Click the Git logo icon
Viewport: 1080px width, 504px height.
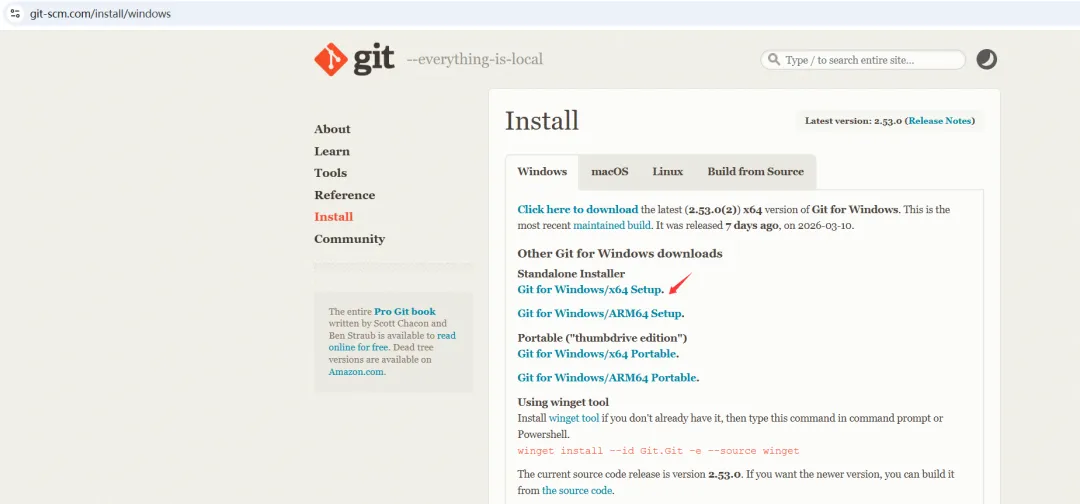[331, 59]
